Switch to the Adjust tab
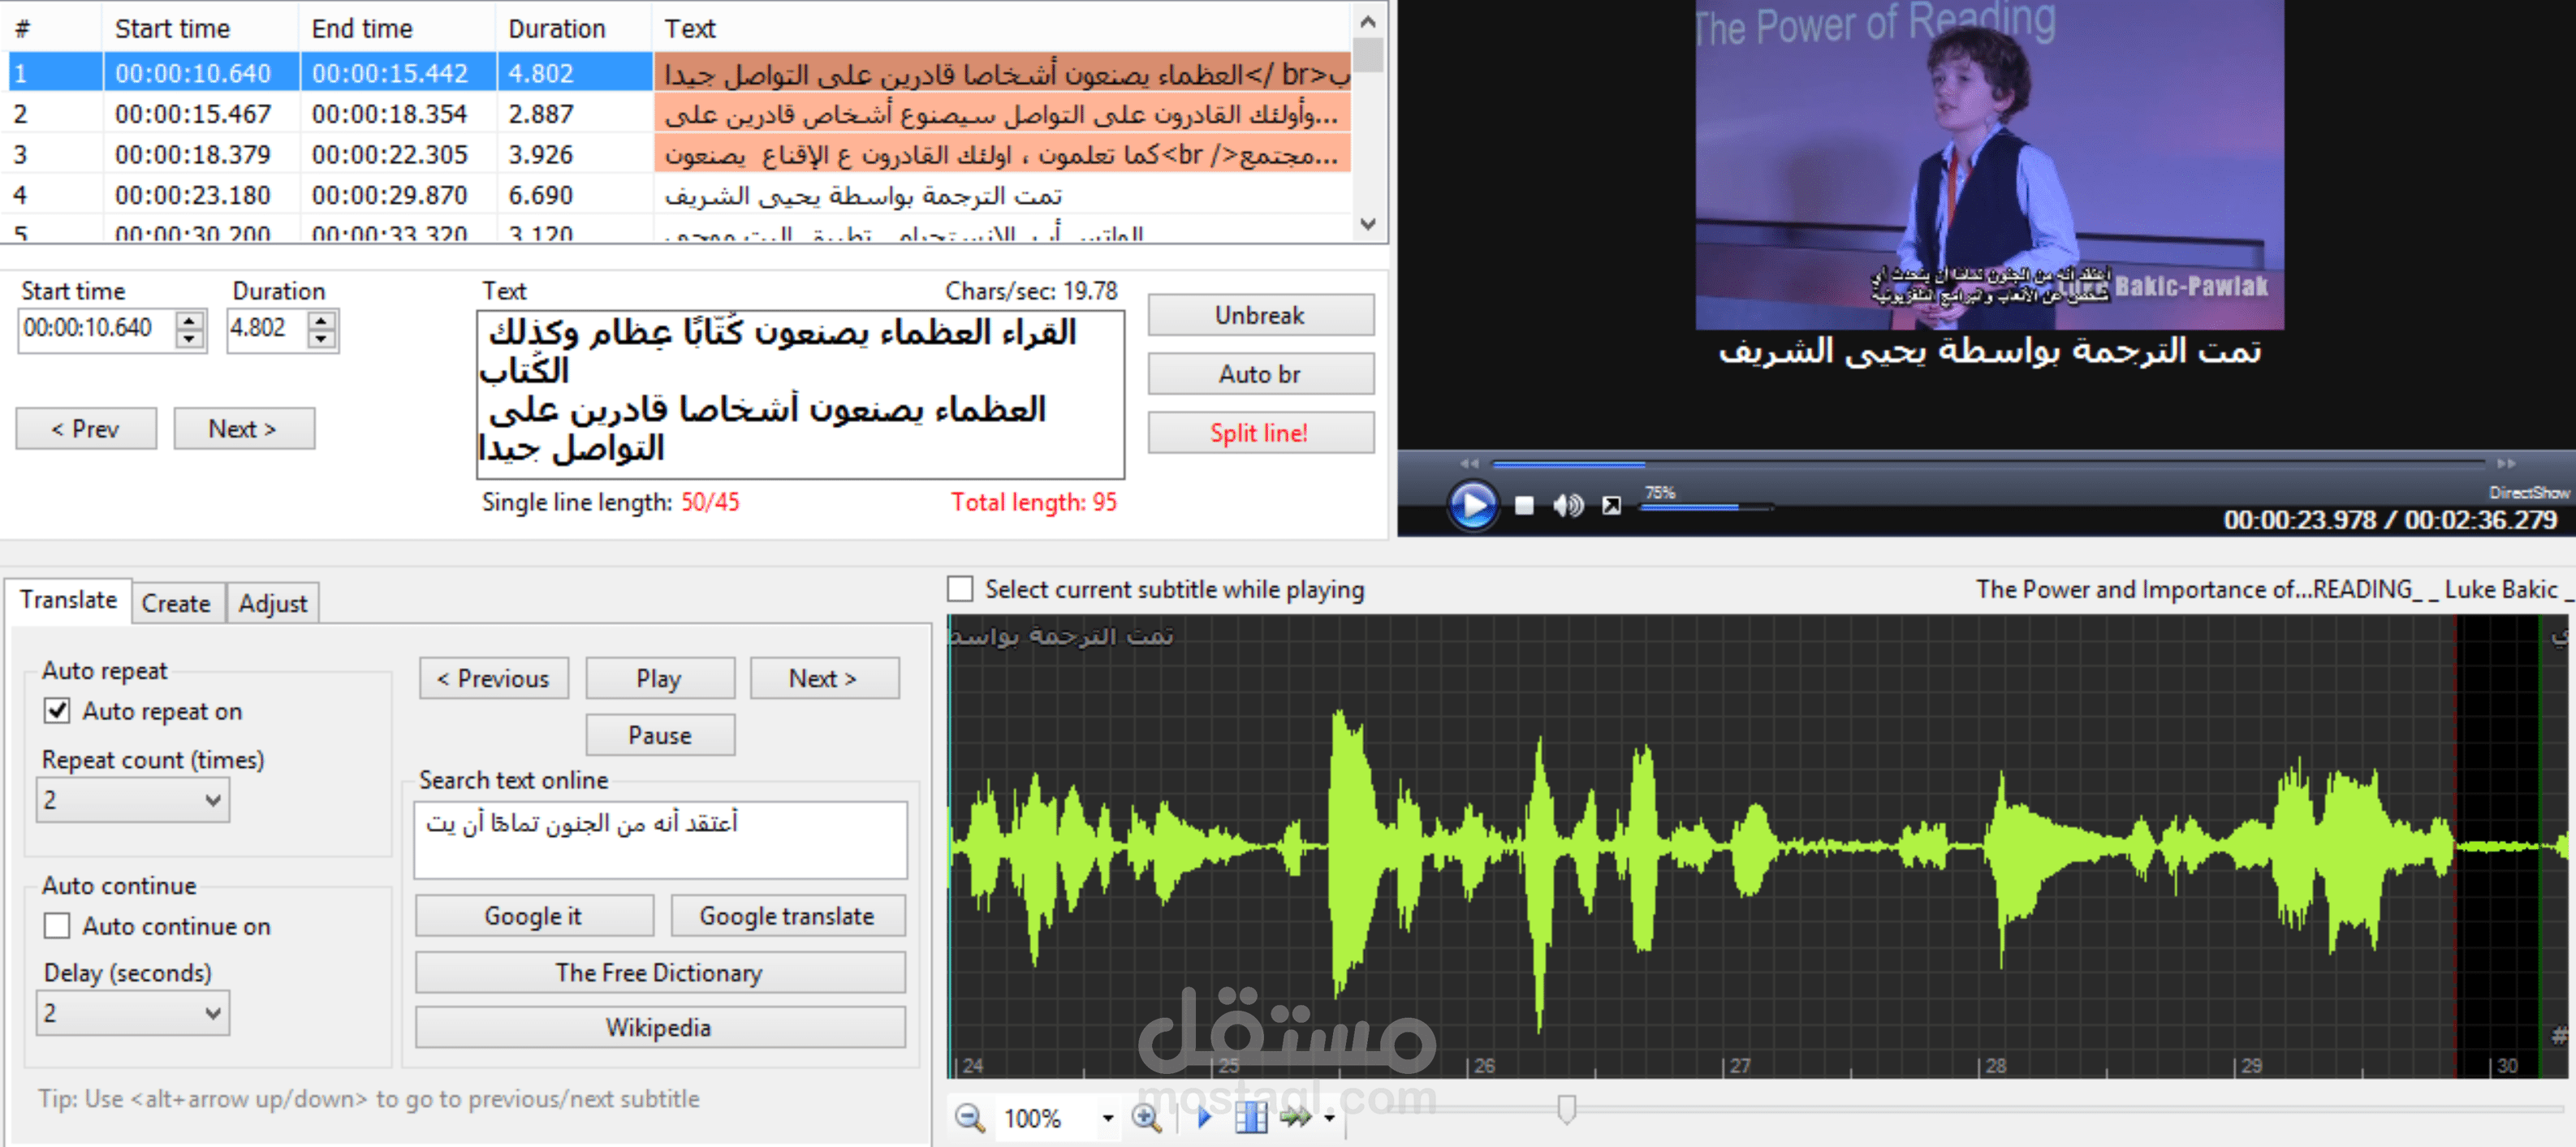This screenshot has width=2576, height=1147. point(272,603)
